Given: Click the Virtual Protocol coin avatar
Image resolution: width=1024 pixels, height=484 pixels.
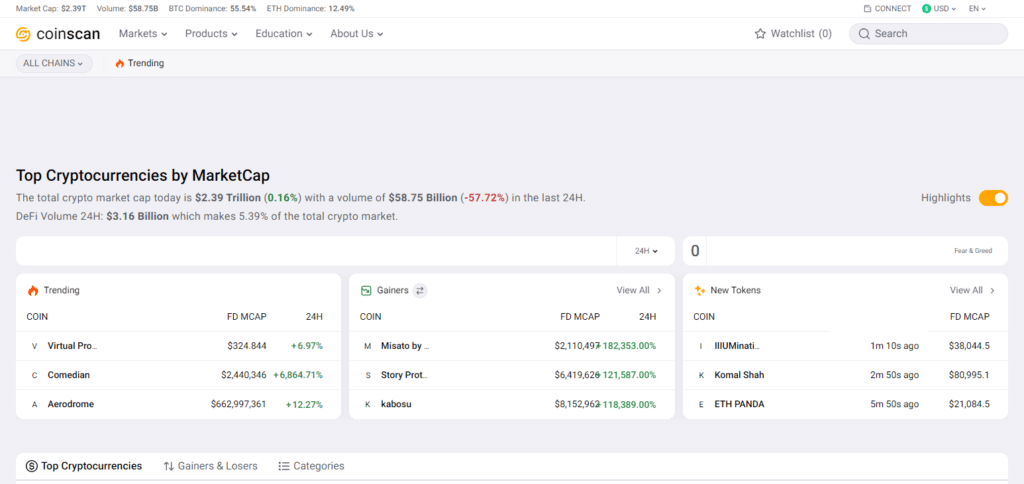Looking at the screenshot, I should point(35,346).
